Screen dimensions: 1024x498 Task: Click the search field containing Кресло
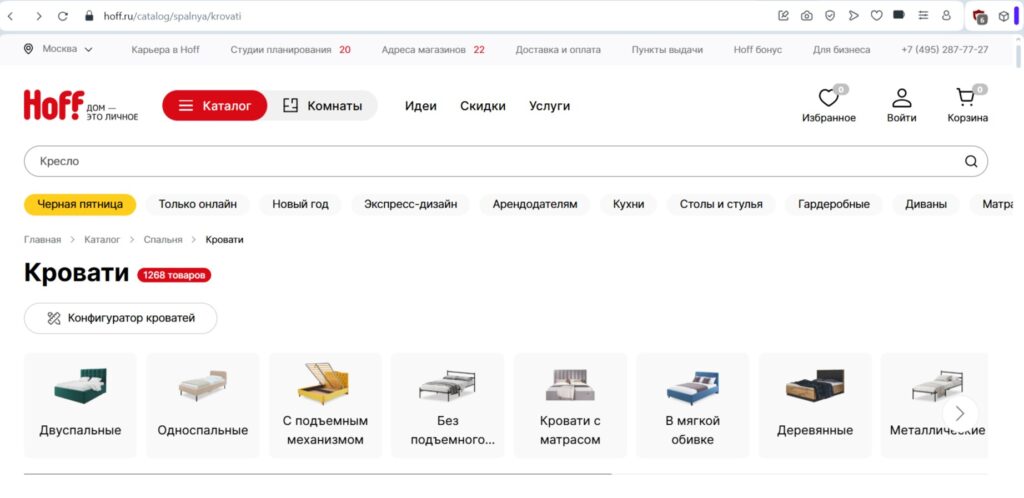[490, 161]
